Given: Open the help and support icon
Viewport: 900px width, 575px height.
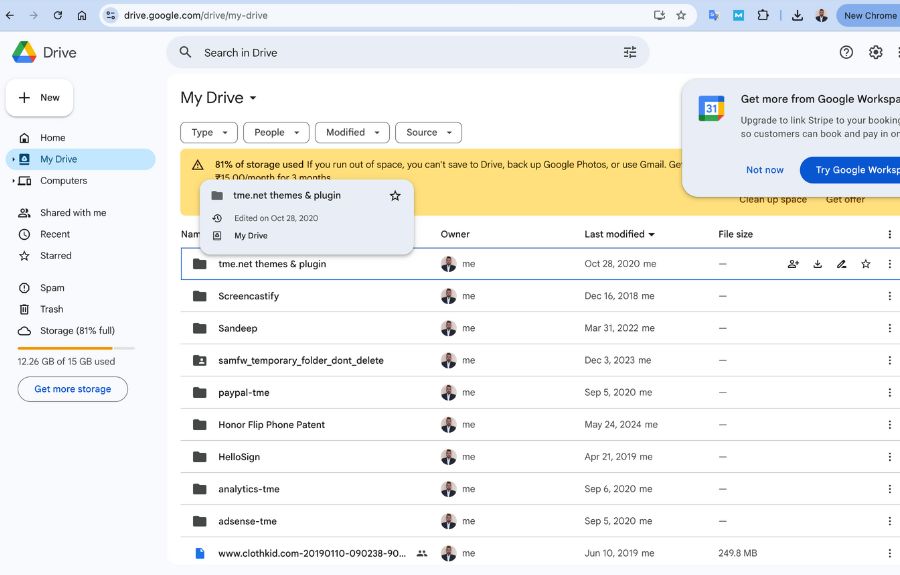Looking at the screenshot, I should [846, 52].
